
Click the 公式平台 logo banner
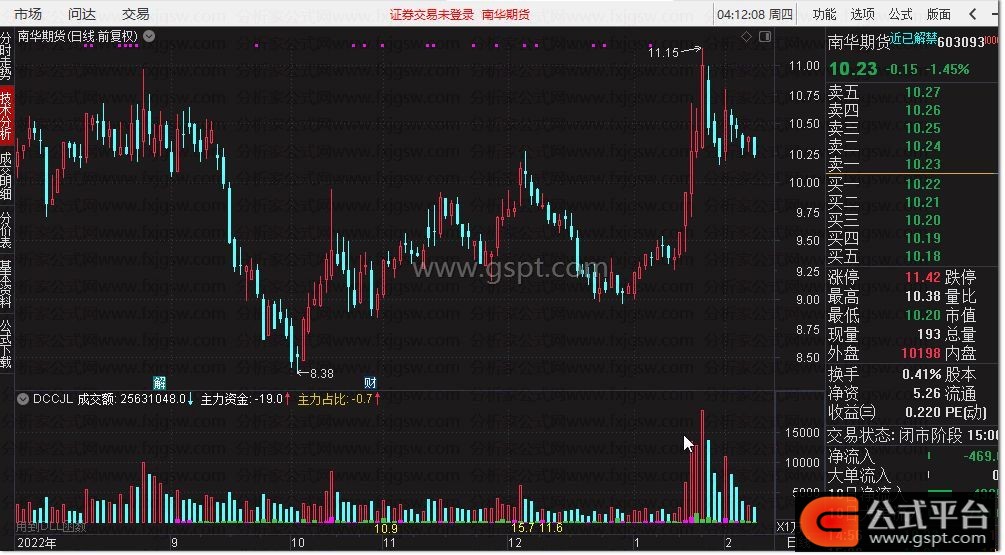(x=898, y=520)
